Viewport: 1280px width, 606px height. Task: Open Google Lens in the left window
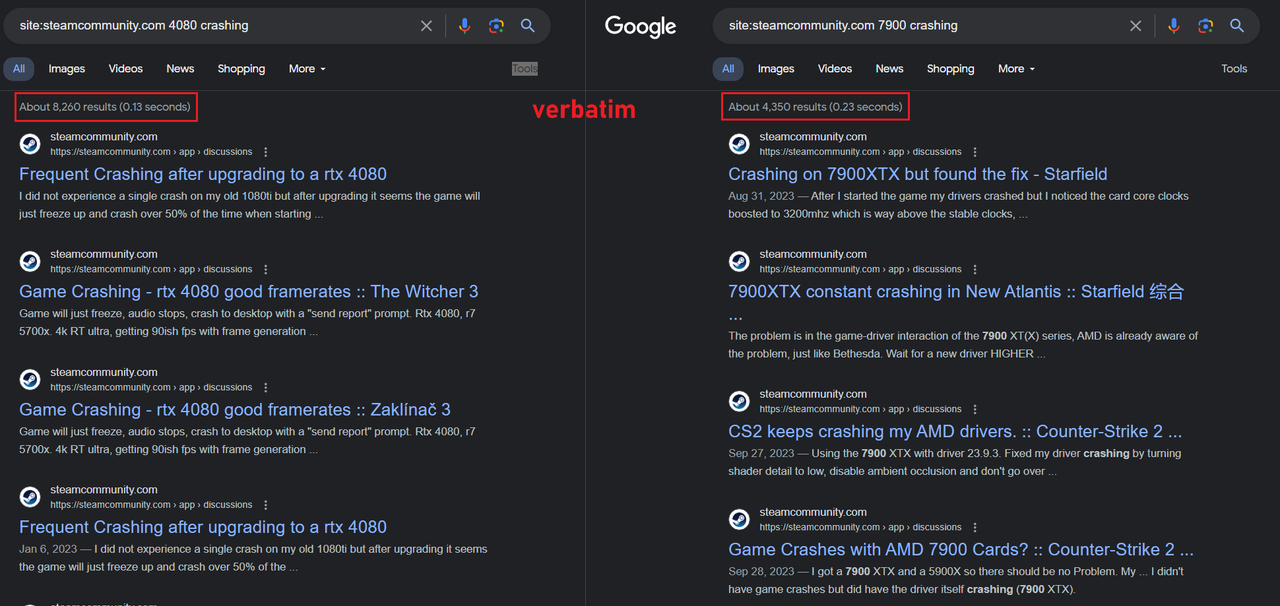tap(496, 26)
